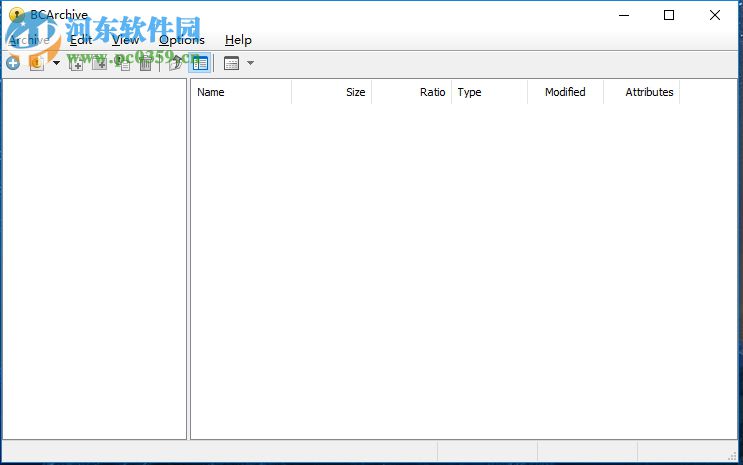743x465 pixels.
Task: Sort by the Name column header
Action: click(241, 92)
